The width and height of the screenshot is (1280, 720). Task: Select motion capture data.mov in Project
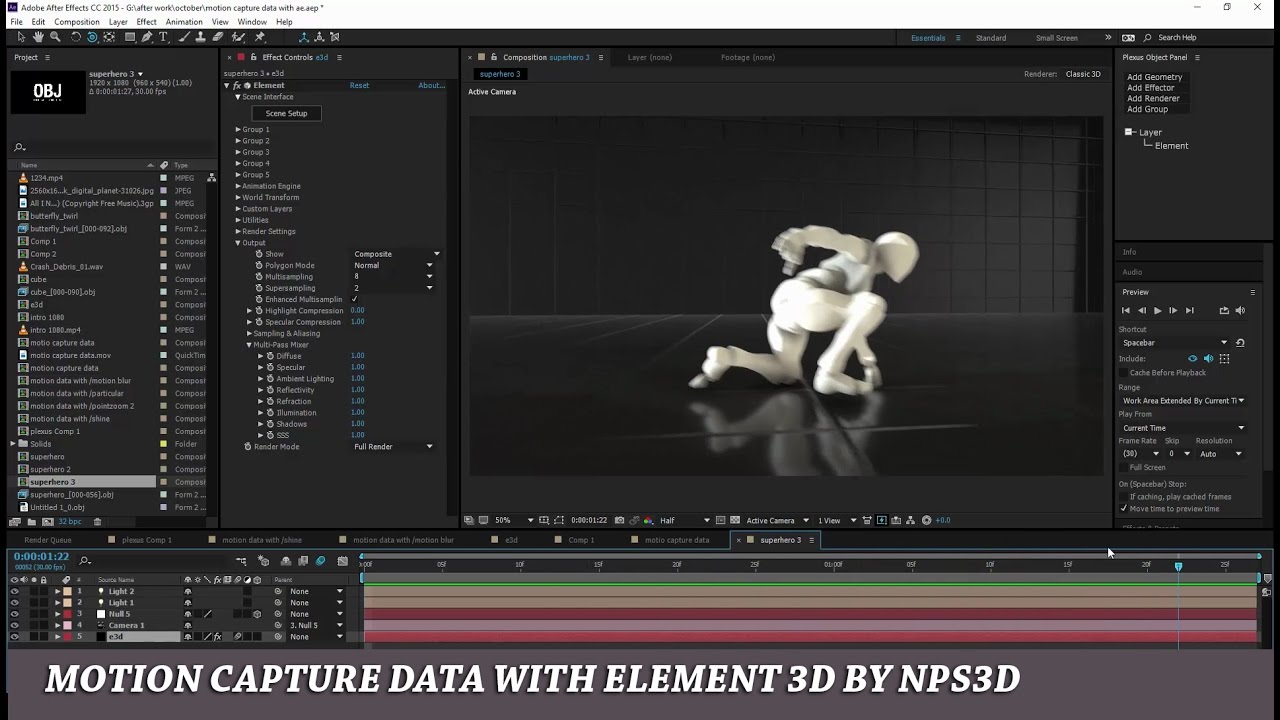[70, 355]
